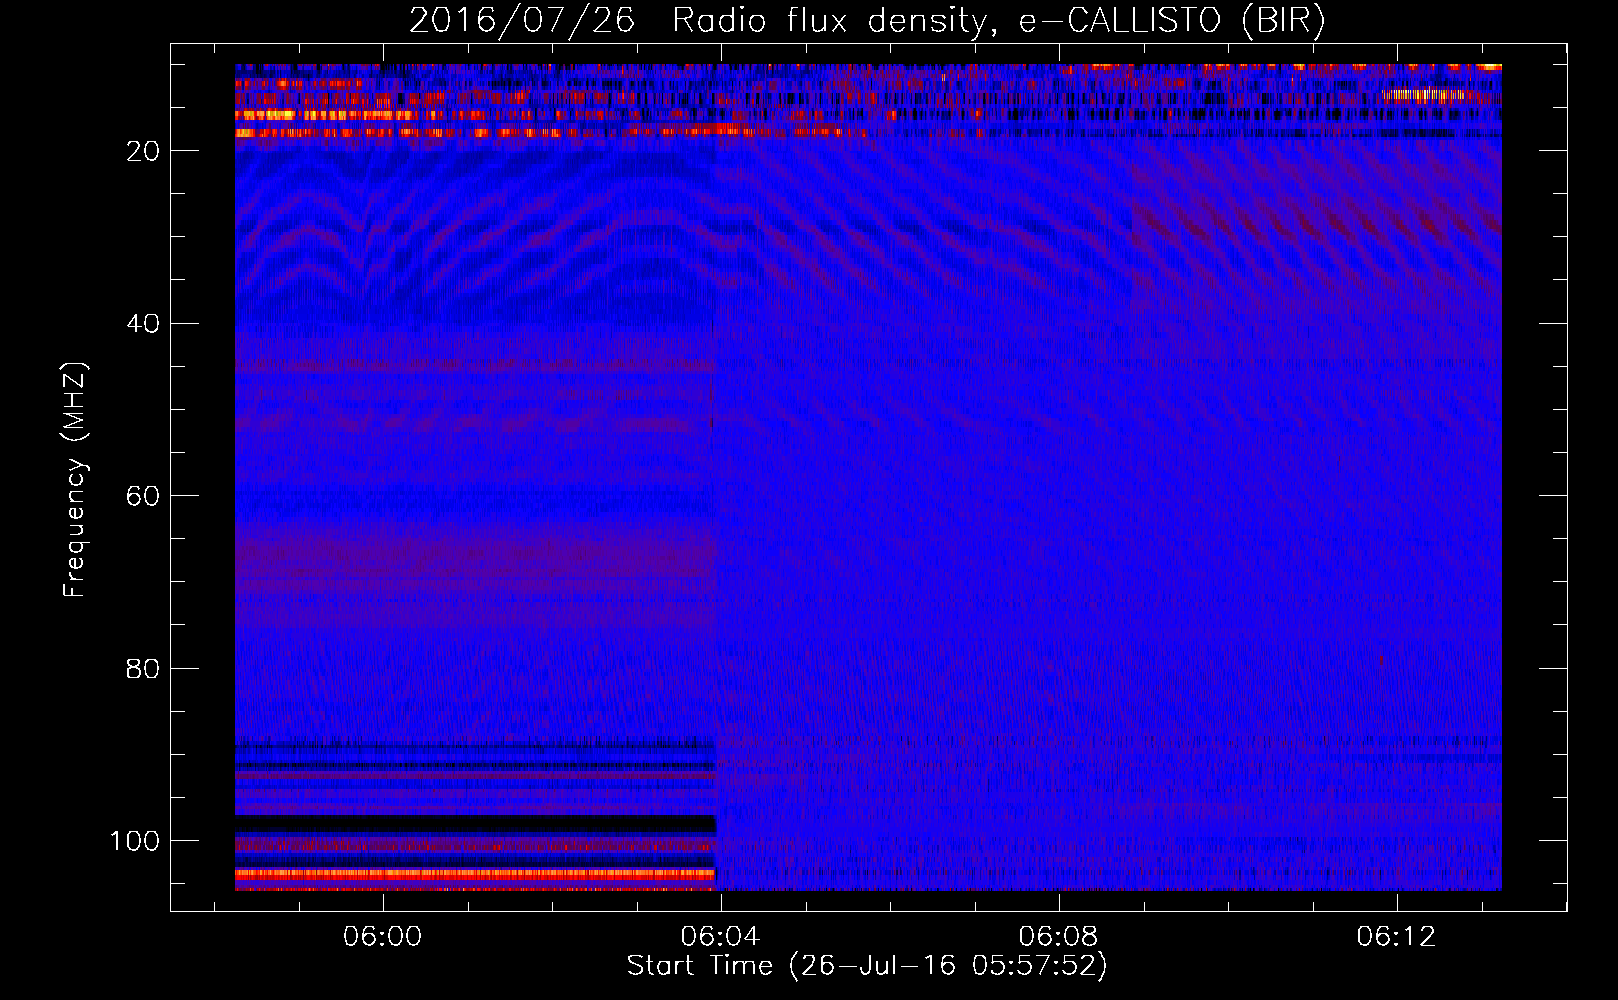Click the 06:04 time tick label

coord(720,937)
